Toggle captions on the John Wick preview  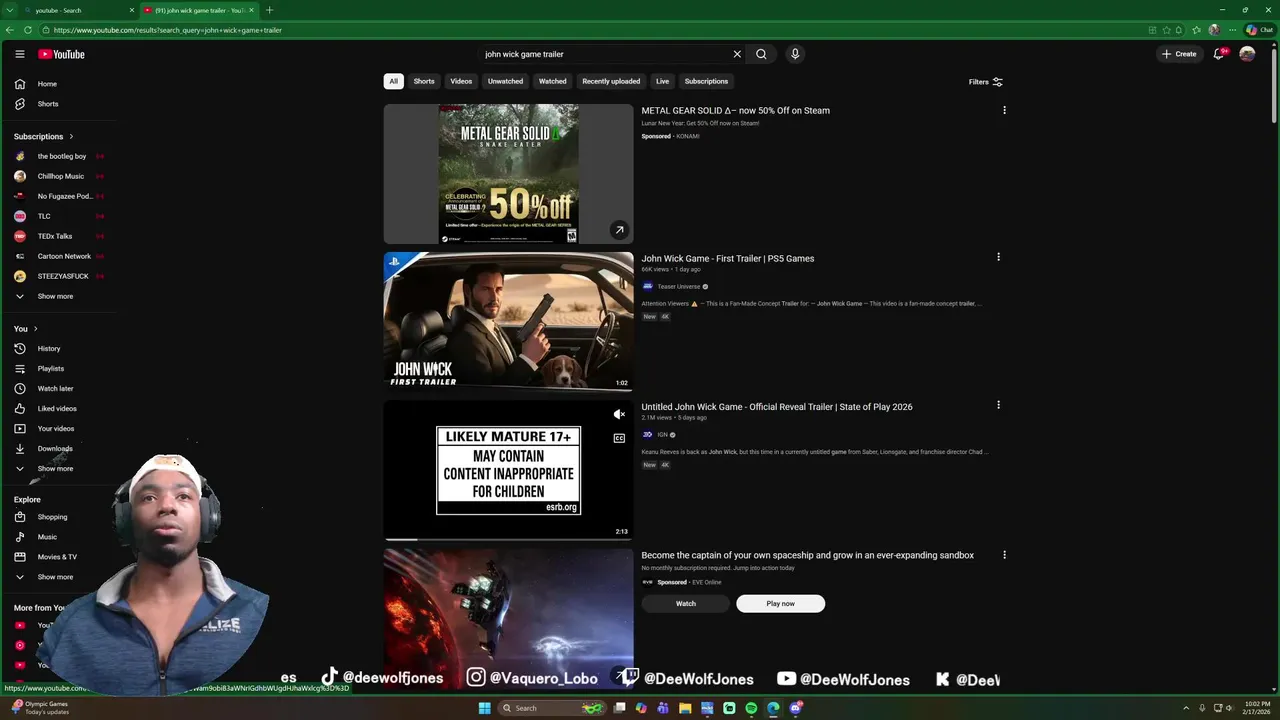point(619,438)
